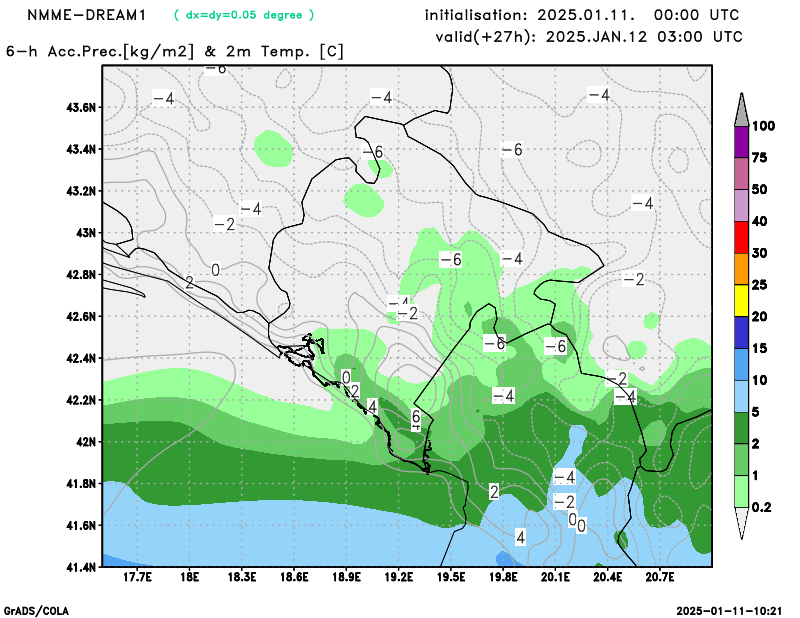Click the 15 value on the color scale
Viewport: 800px width, 618px height.
click(x=760, y=349)
